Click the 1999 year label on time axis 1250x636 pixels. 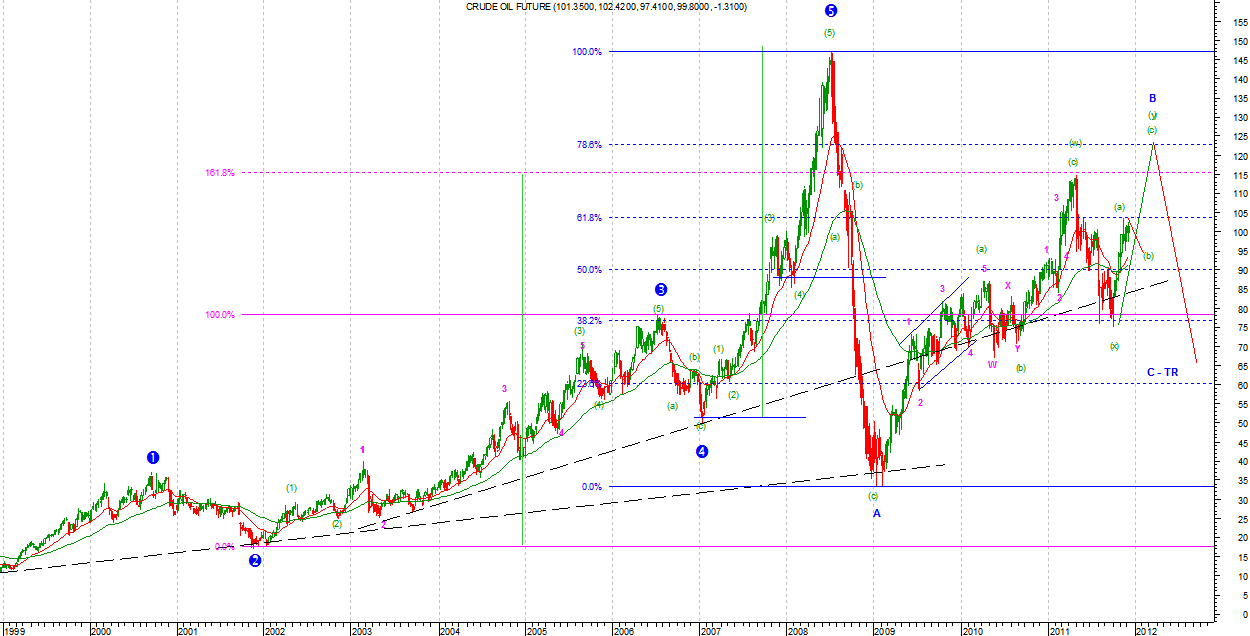pos(14,631)
